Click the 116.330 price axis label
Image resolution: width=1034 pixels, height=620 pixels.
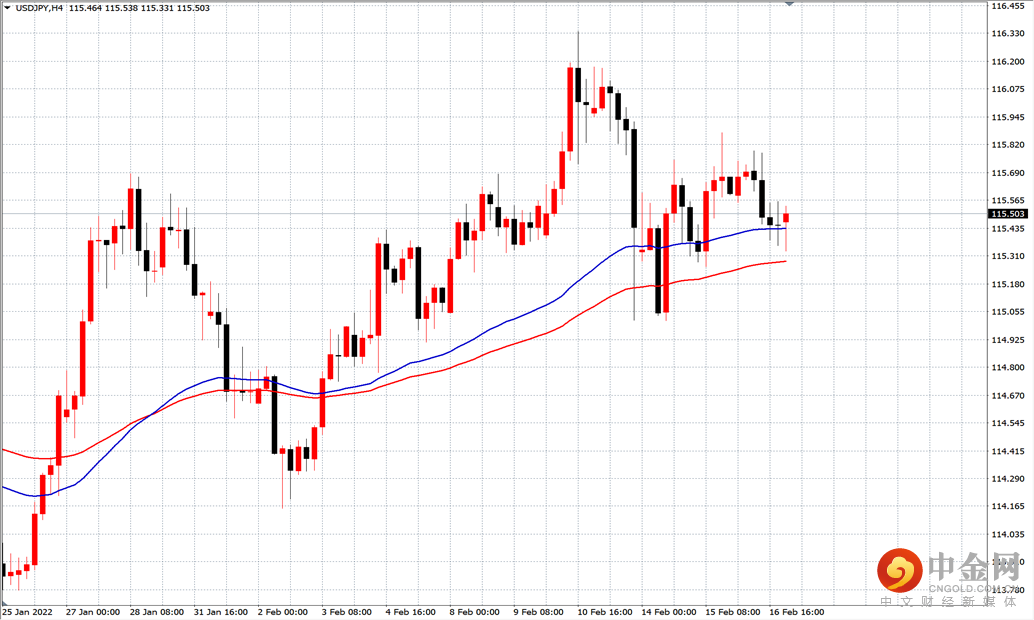(1008, 34)
